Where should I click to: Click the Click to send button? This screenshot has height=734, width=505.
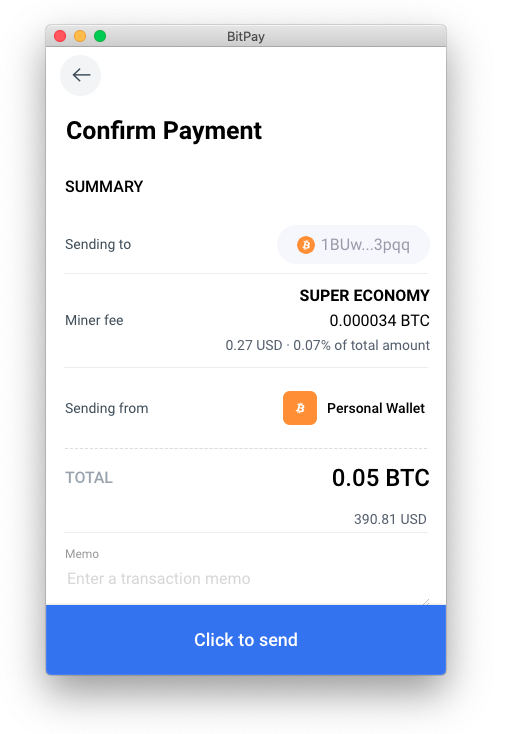[246, 639]
